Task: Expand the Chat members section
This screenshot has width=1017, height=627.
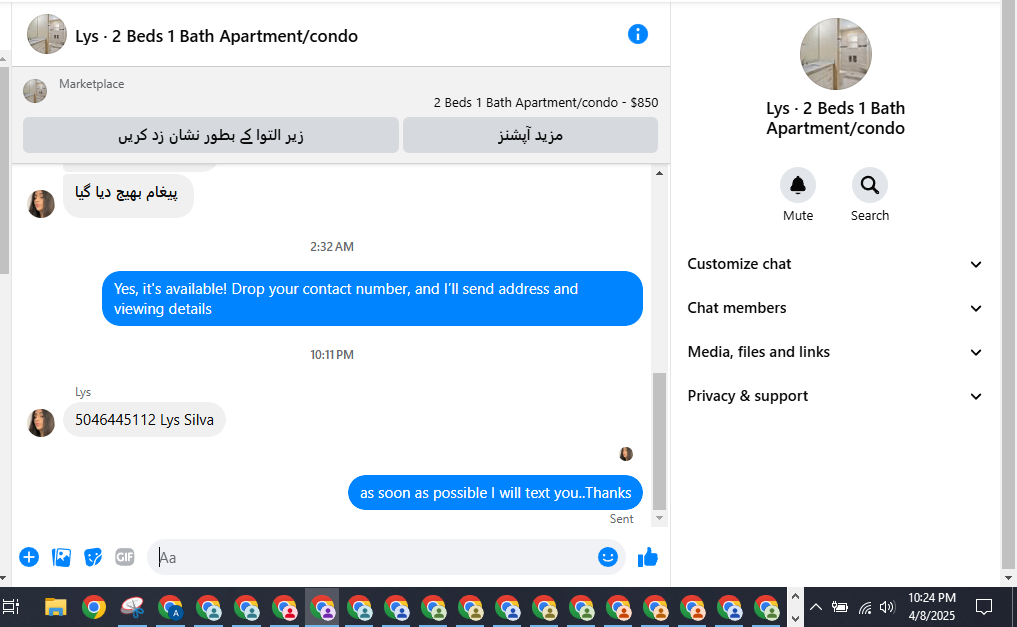Action: pos(834,308)
